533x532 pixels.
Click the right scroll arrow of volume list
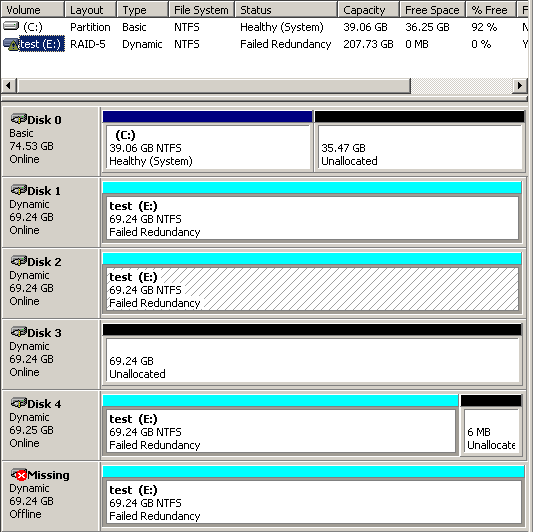[x=520, y=86]
